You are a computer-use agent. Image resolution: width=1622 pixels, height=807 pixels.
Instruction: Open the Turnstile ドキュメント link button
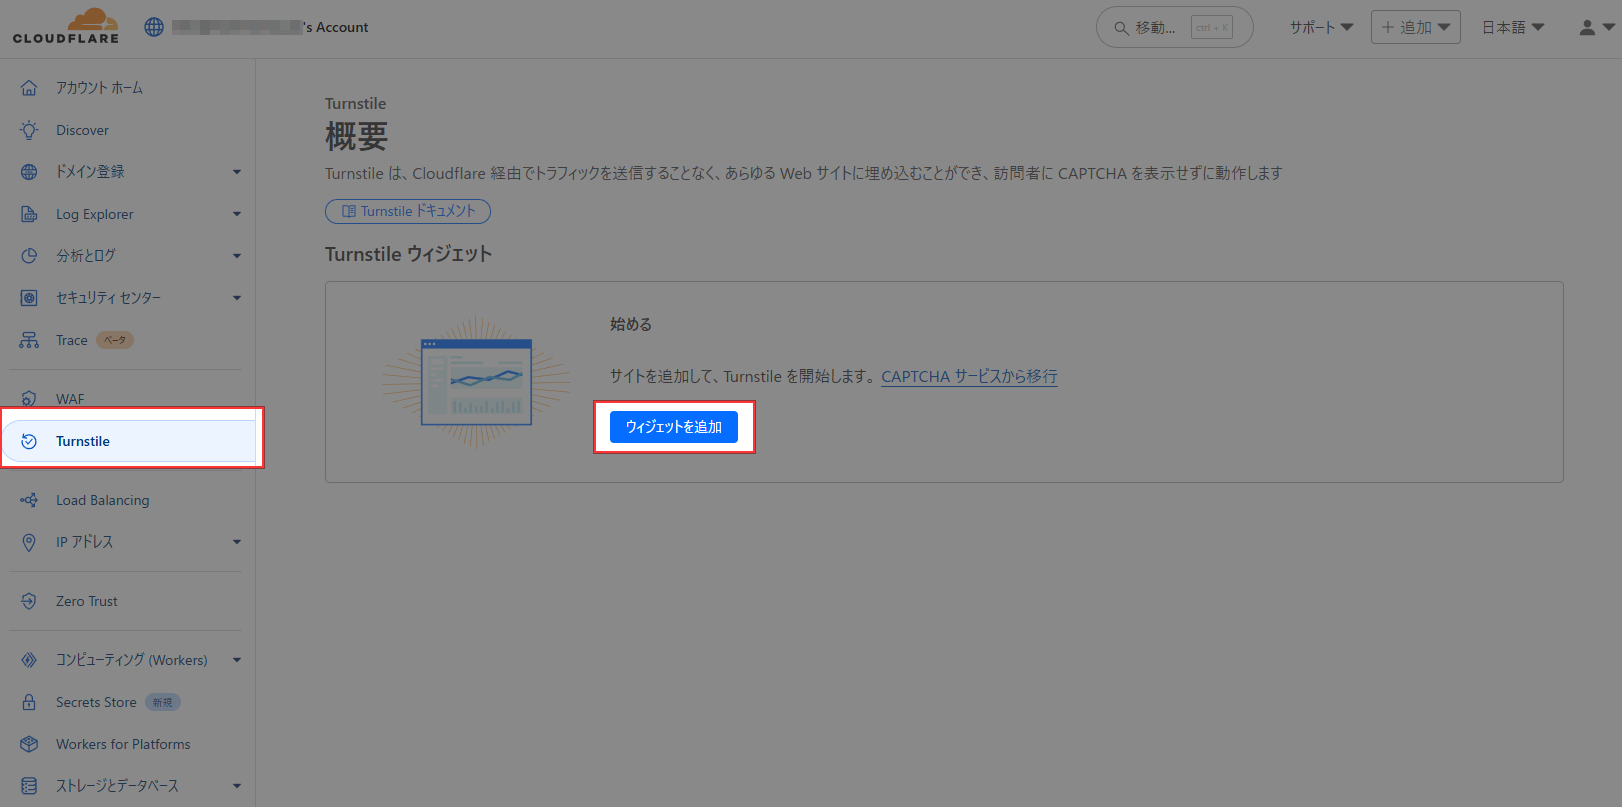[x=408, y=211]
